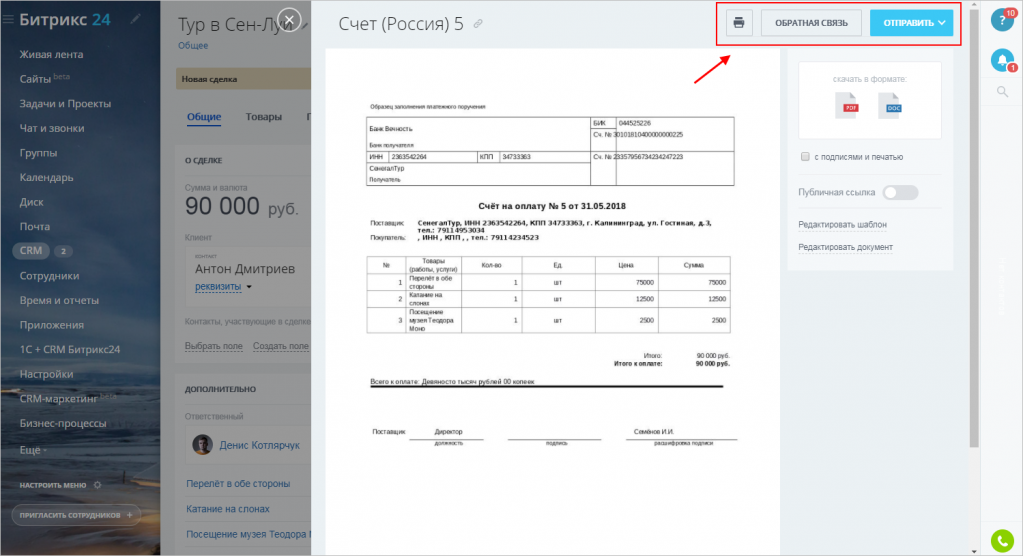1023x556 pixels.
Task: Switch to the Общие tab of the deal
Action: (x=204, y=117)
